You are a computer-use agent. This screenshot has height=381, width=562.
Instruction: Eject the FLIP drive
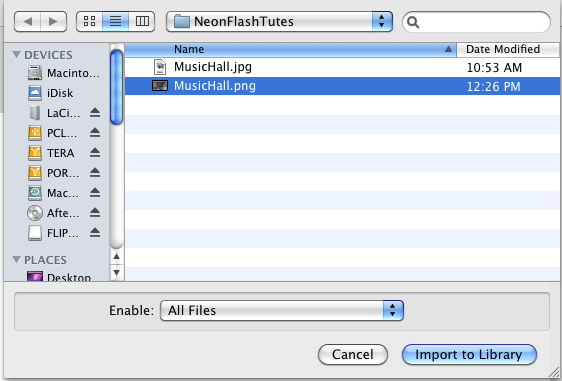click(95, 233)
